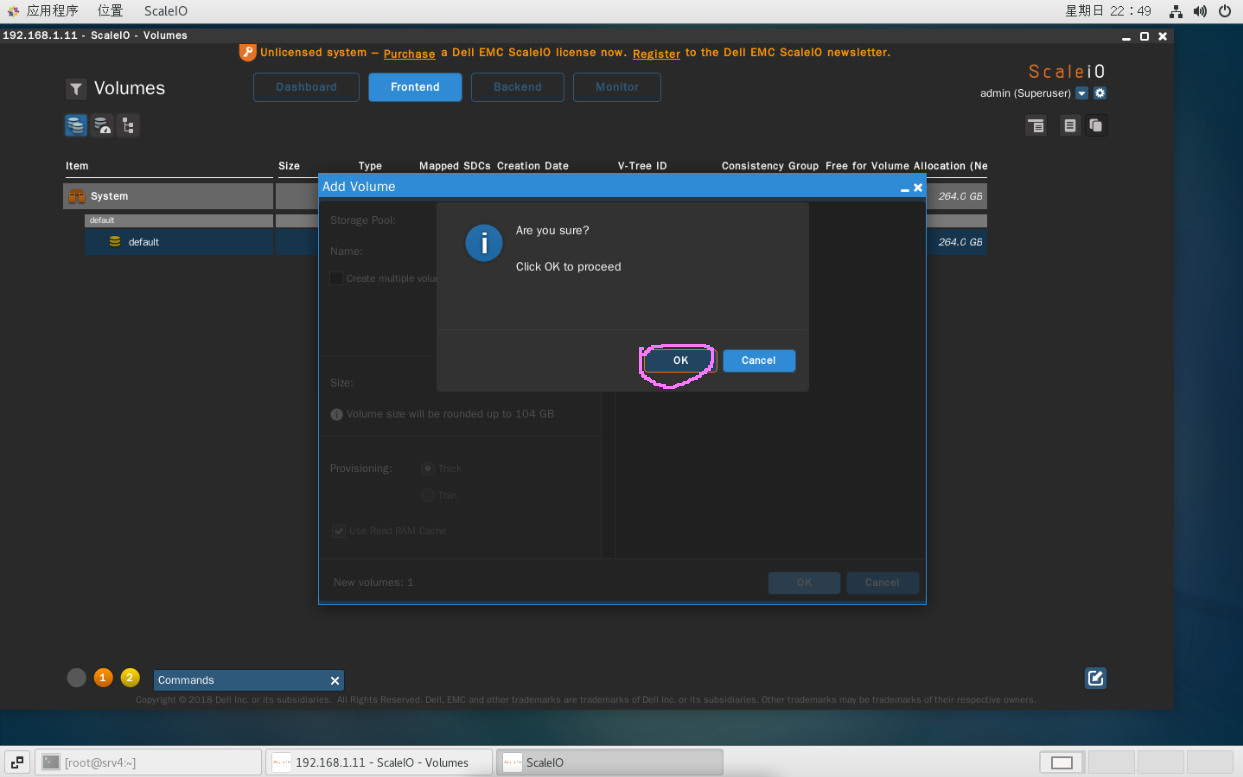Click the collapse-all rows toolbar icon
This screenshot has width=1243, height=777.
1036,125
